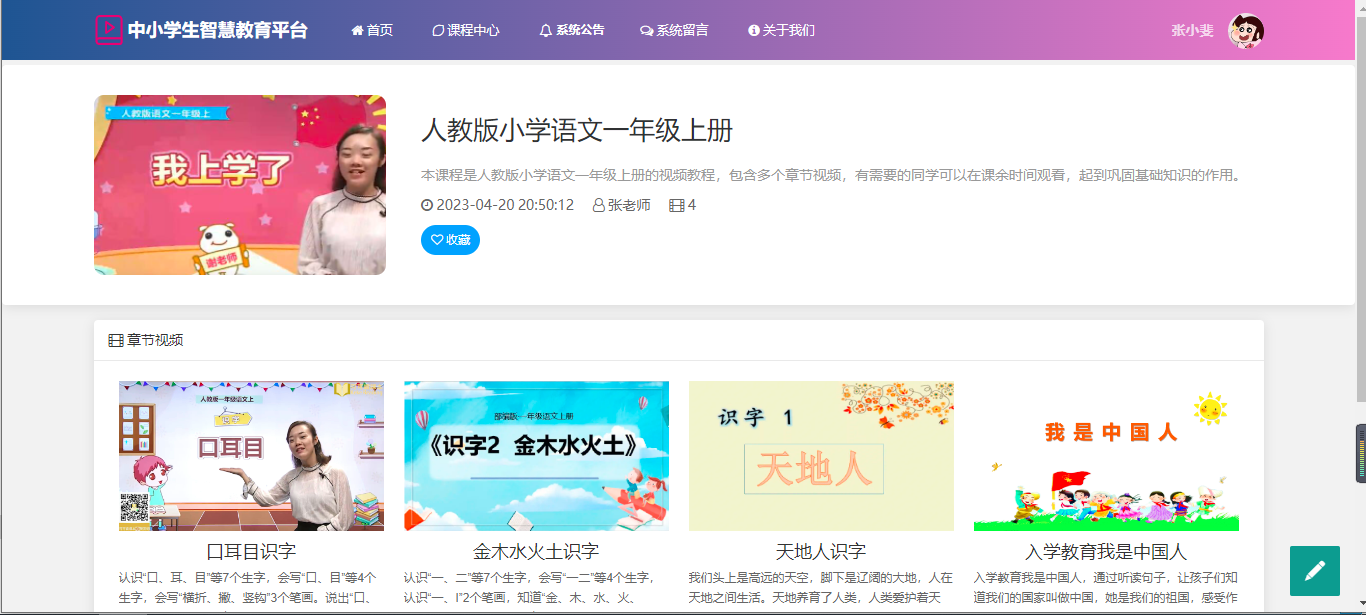Open the 首页 home menu item
Image resolution: width=1366 pixels, height=615 pixels.
(372, 30)
